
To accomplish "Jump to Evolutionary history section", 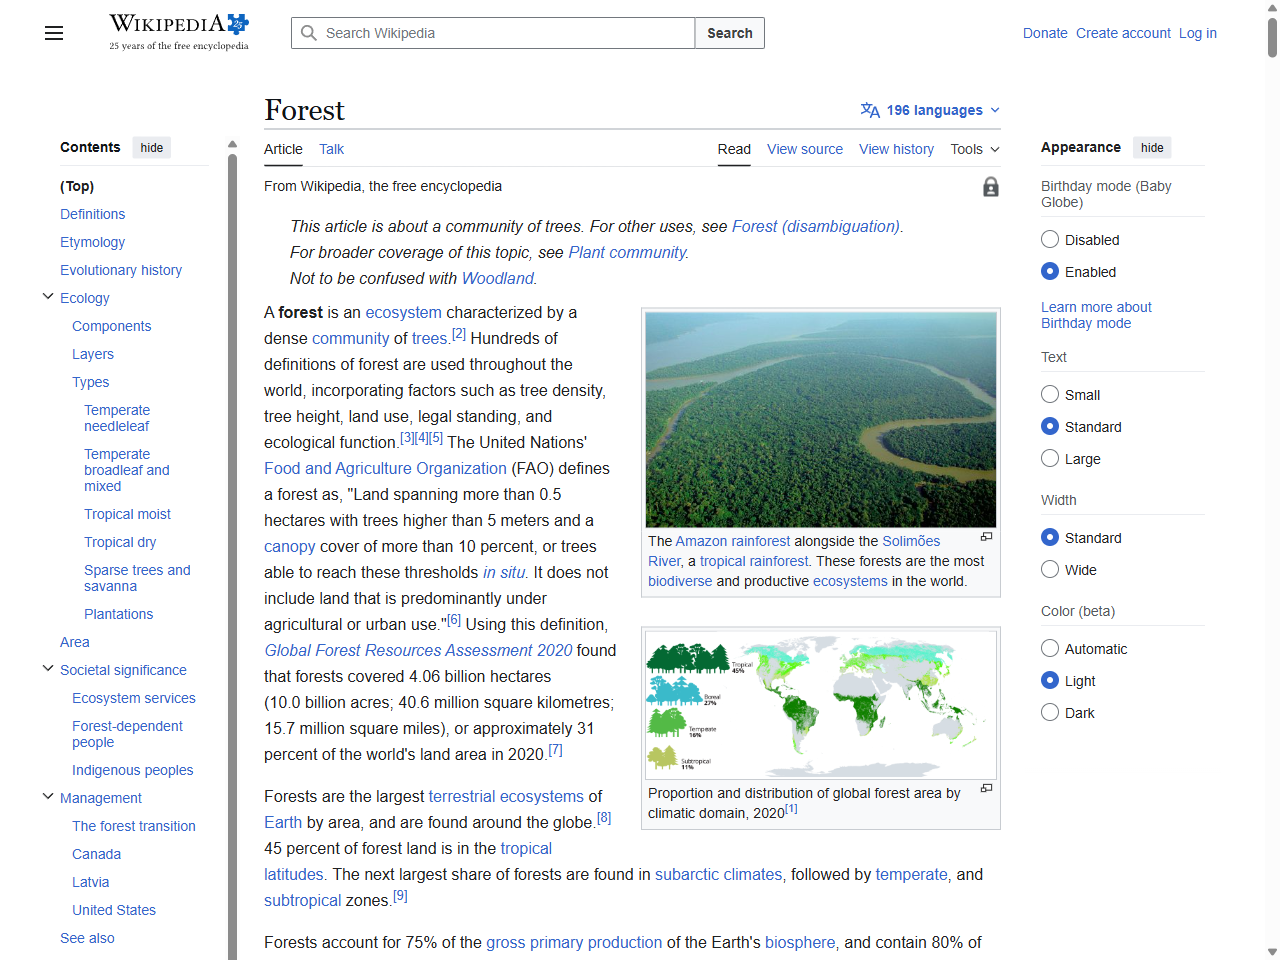I will 121,270.
